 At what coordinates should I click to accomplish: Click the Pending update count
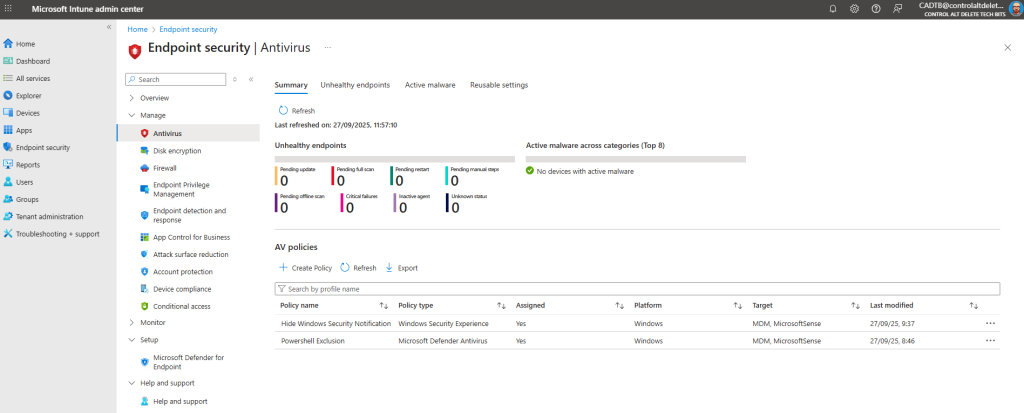(284, 181)
